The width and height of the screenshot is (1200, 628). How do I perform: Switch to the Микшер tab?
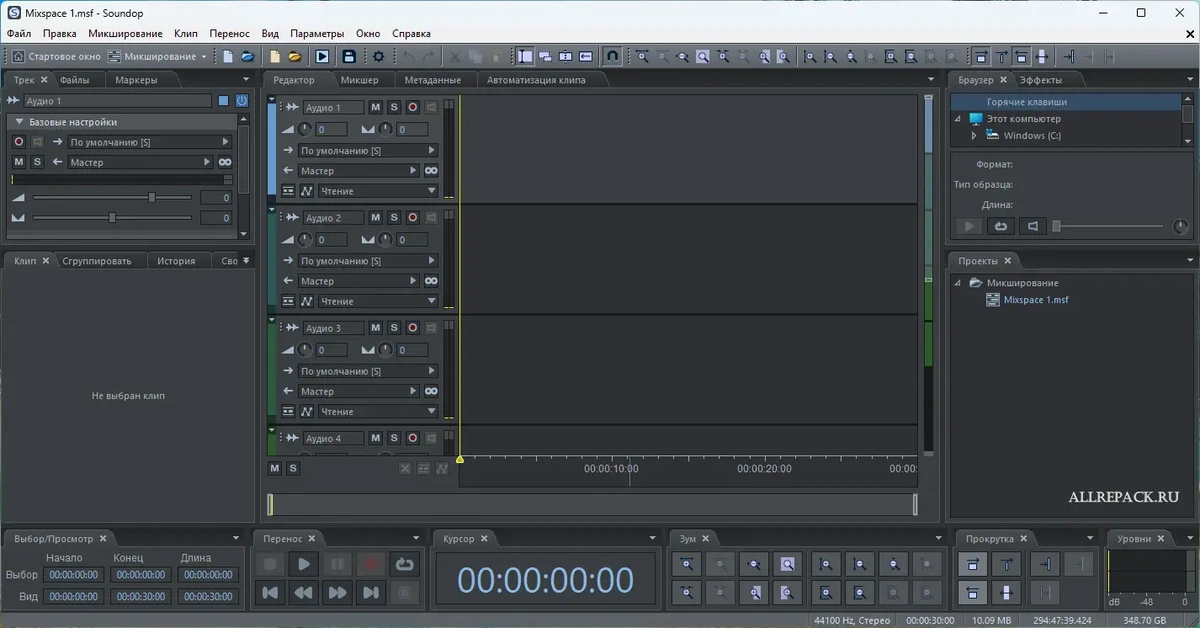point(359,80)
